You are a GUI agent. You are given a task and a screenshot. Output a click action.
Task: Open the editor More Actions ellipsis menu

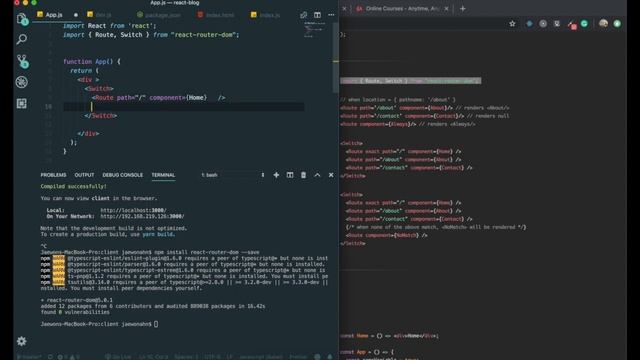(x=331, y=15)
